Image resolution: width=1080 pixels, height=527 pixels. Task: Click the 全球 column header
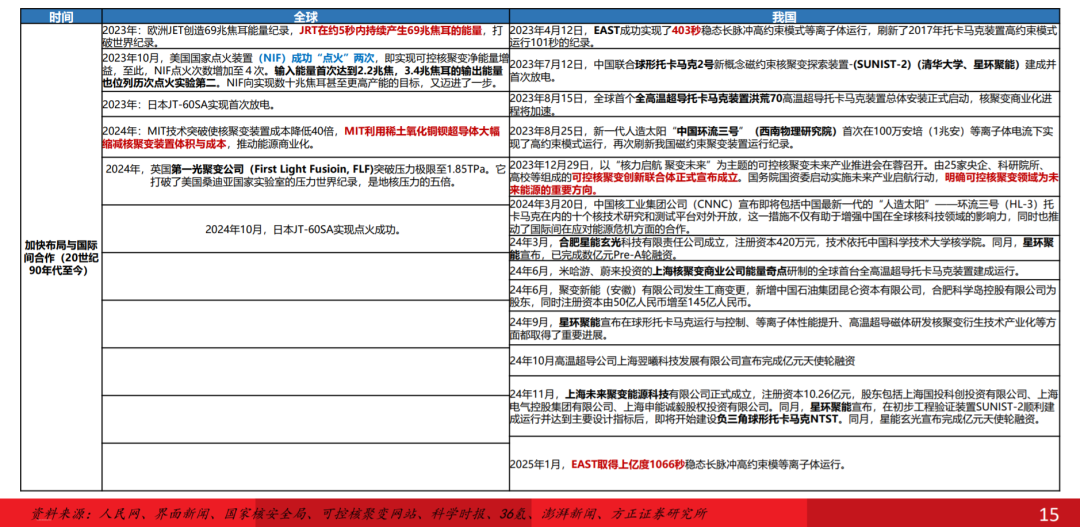click(x=305, y=16)
